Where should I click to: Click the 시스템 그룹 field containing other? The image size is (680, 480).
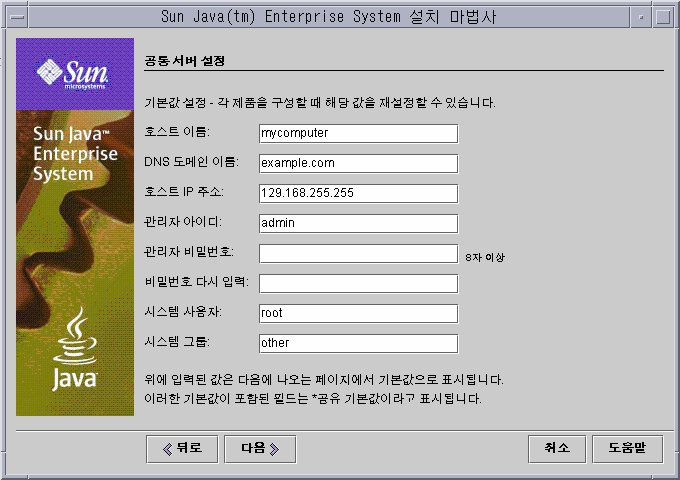pyautogui.click(x=358, y=343)
